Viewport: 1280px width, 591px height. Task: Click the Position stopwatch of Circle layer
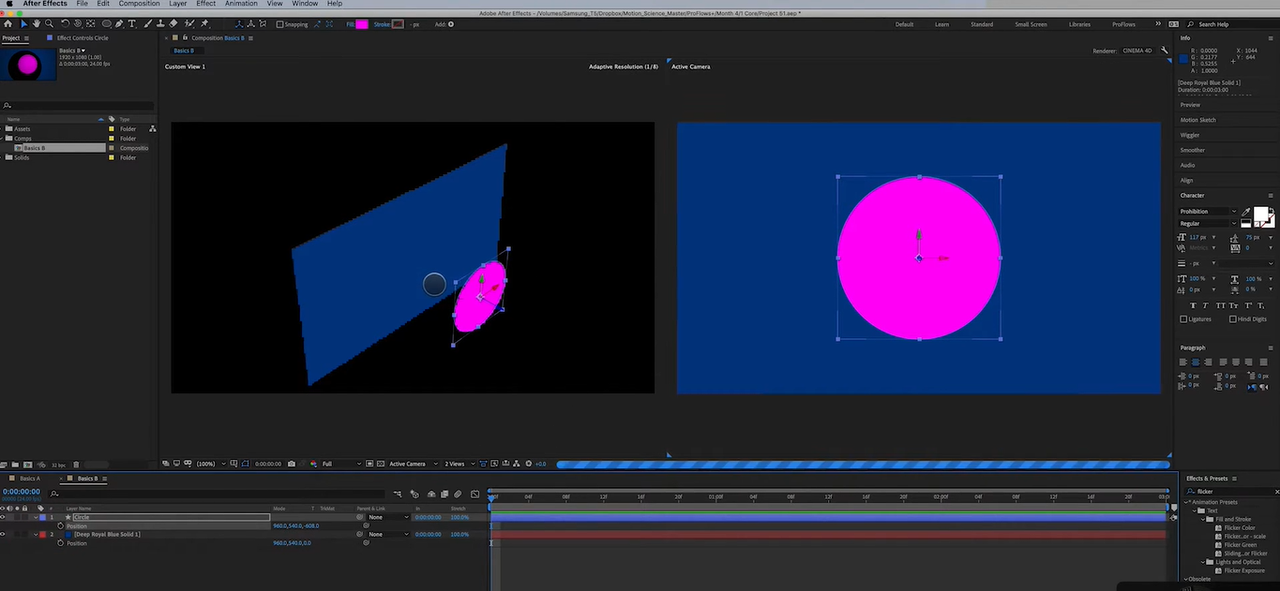[x=60, y=526]
